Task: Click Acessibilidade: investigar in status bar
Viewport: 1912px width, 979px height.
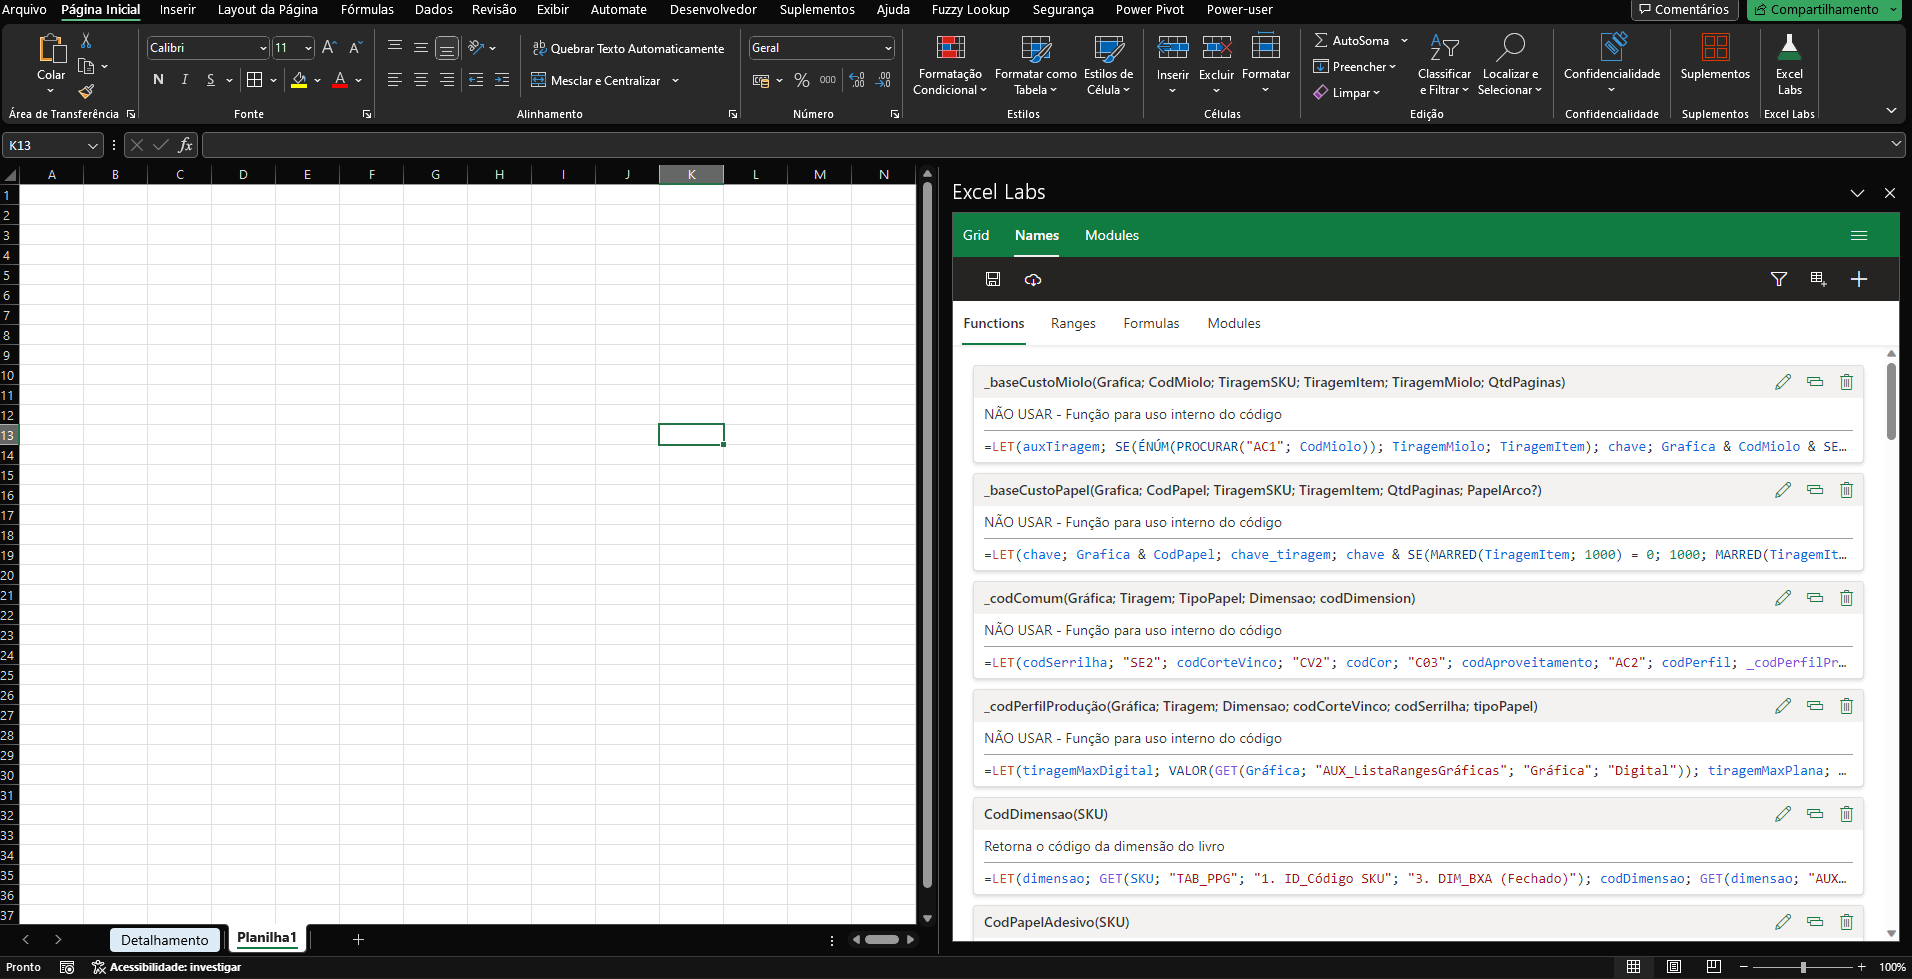Action: (167, 967)
